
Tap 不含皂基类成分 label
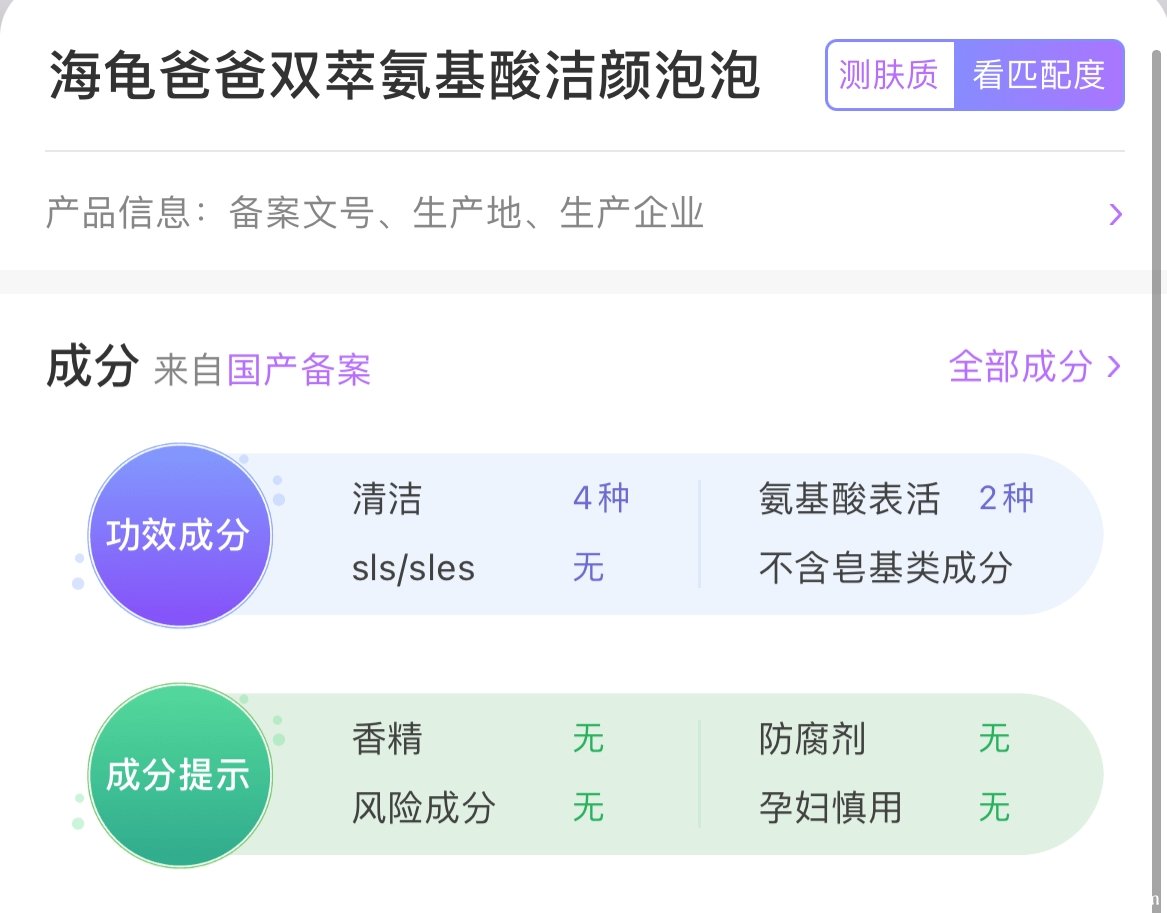[x=885, y=568]
